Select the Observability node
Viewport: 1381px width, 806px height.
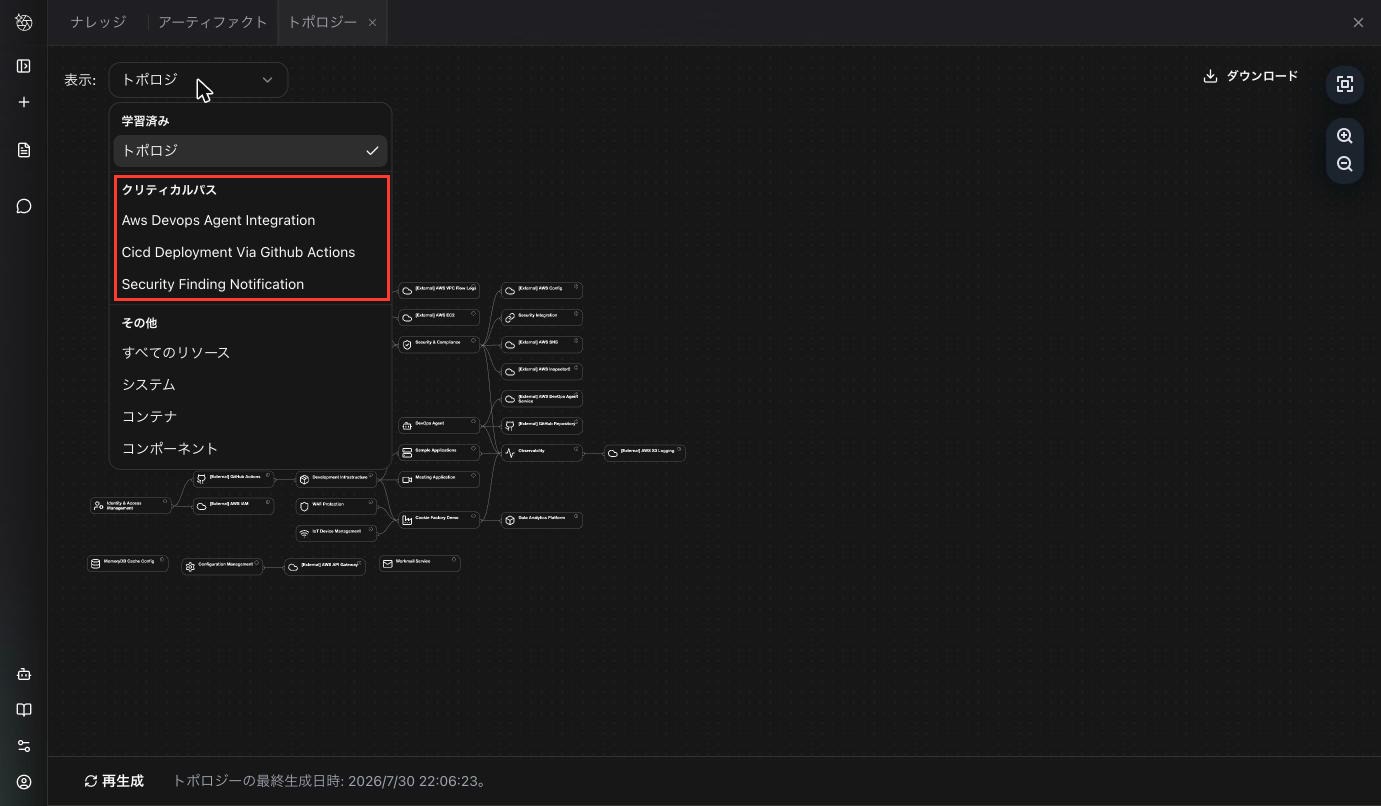pyautogui.click(x=541, y=452)
